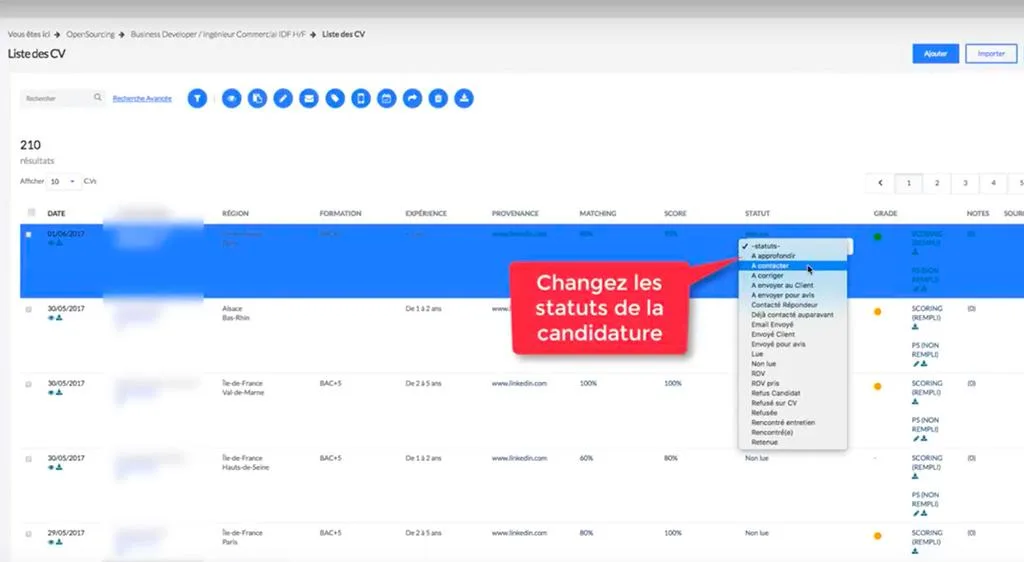Open Business Developer breadcrumb link

pos(217,34)
